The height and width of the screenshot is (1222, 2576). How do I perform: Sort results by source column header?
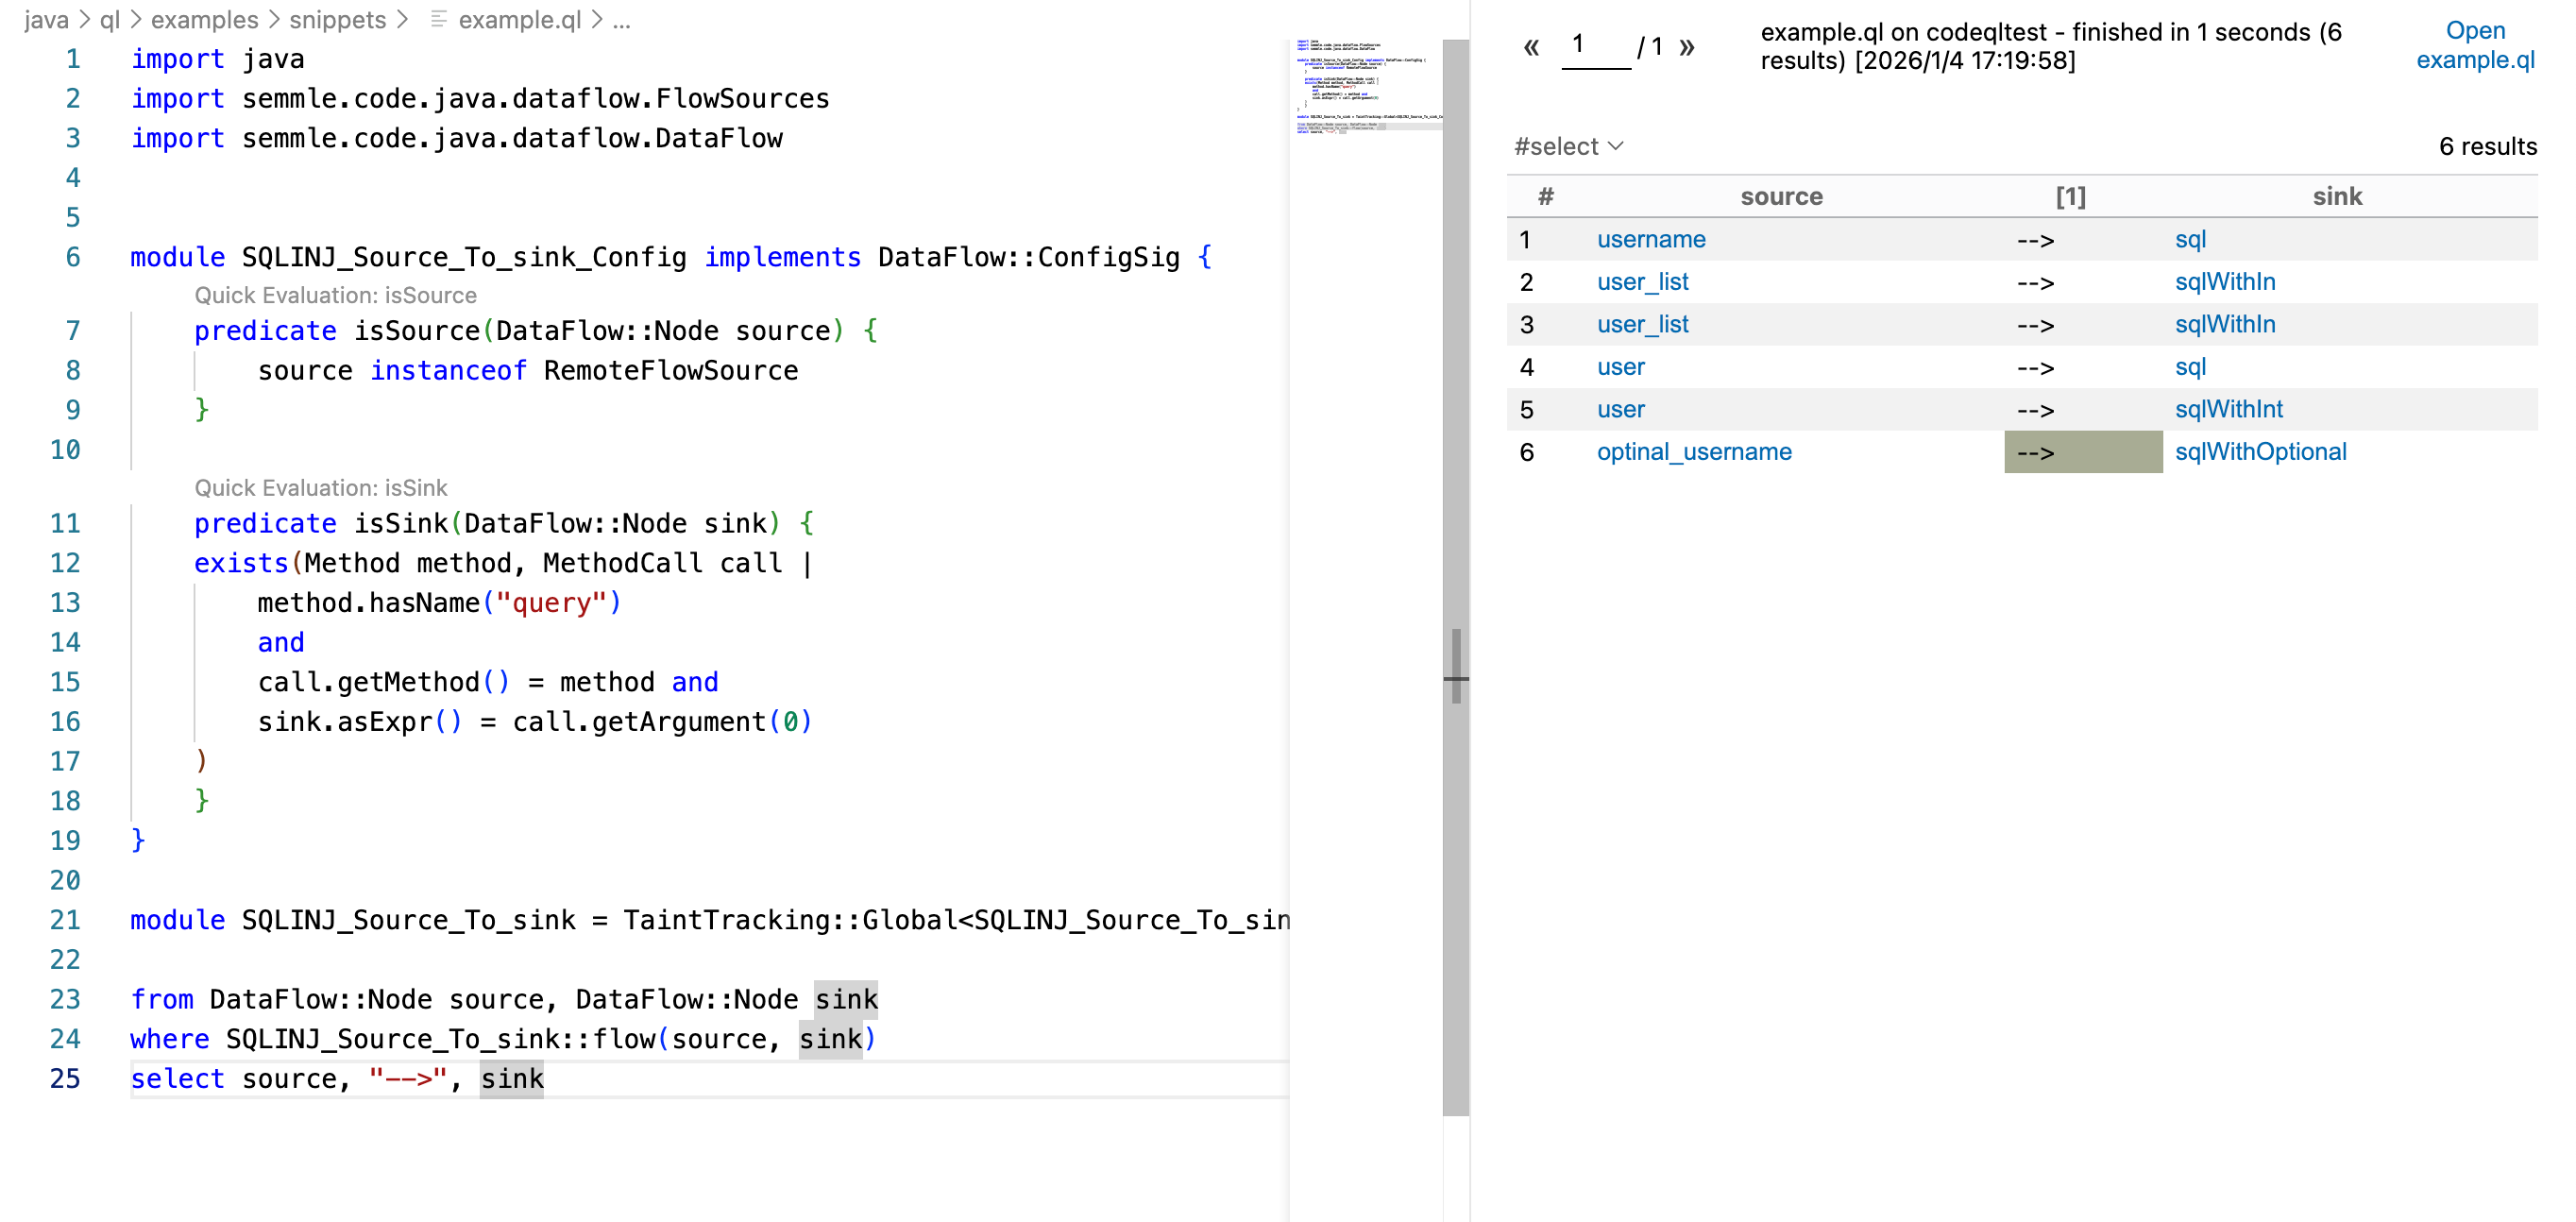1780,196
